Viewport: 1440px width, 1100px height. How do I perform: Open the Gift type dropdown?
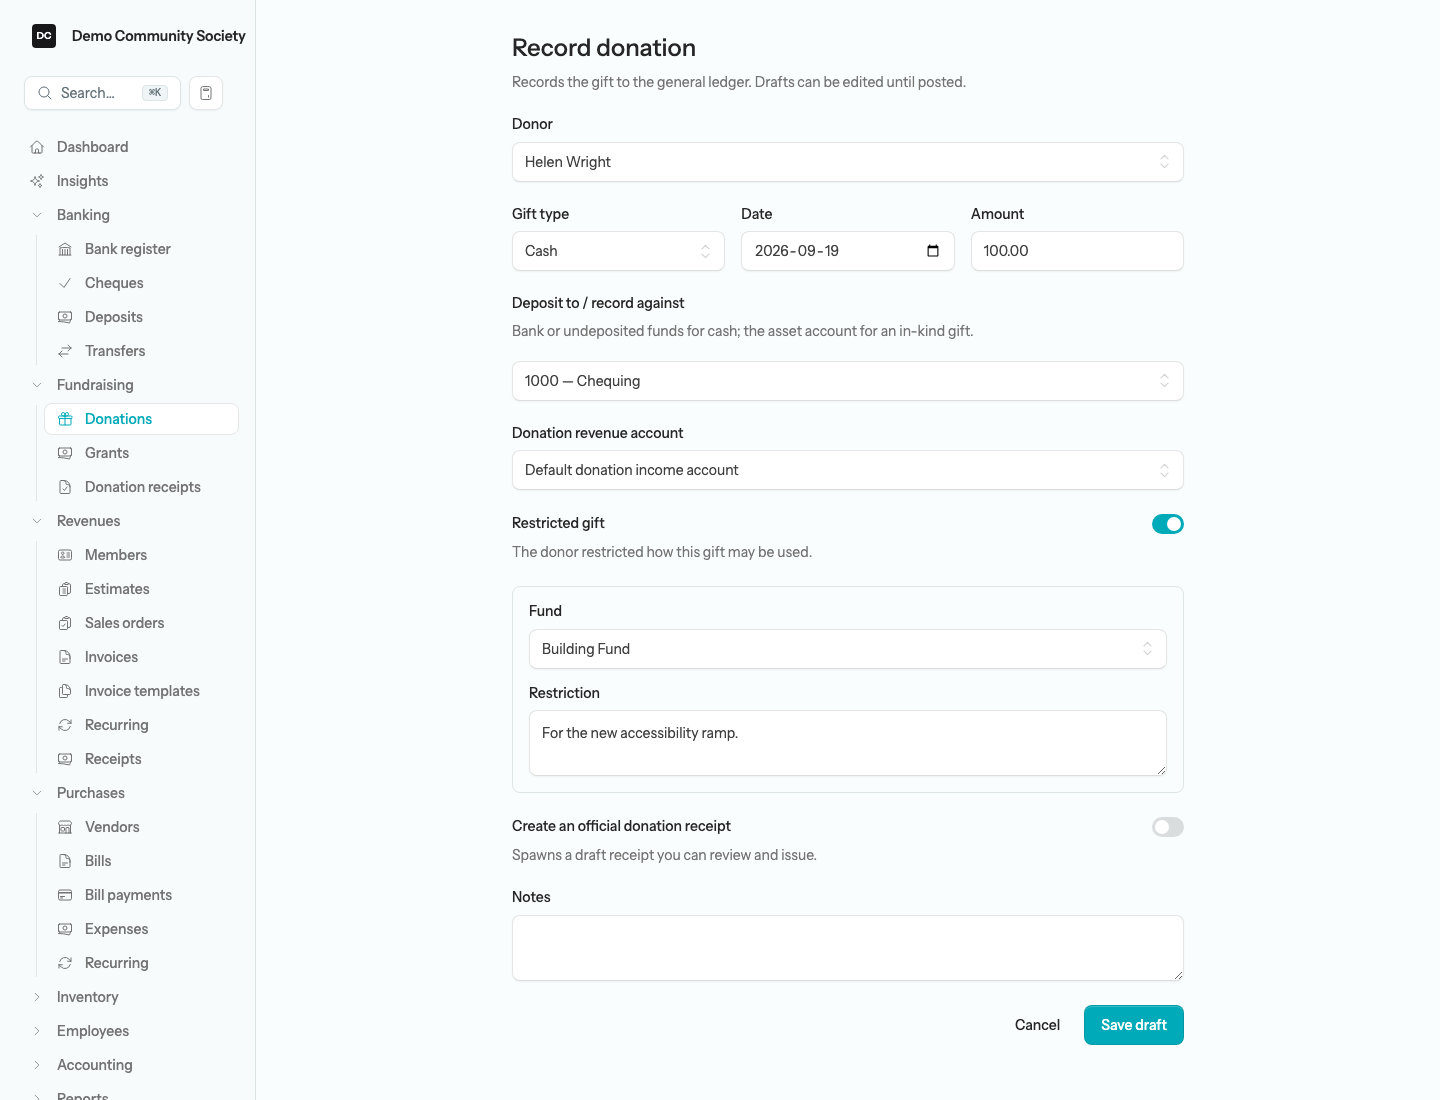coord(618,251)
